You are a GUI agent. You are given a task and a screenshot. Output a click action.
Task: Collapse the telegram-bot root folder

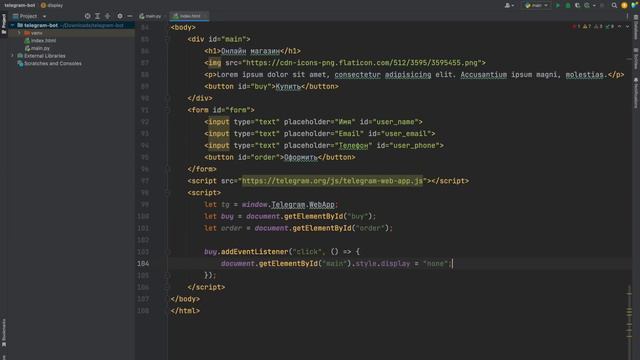(x=13, y=25)
